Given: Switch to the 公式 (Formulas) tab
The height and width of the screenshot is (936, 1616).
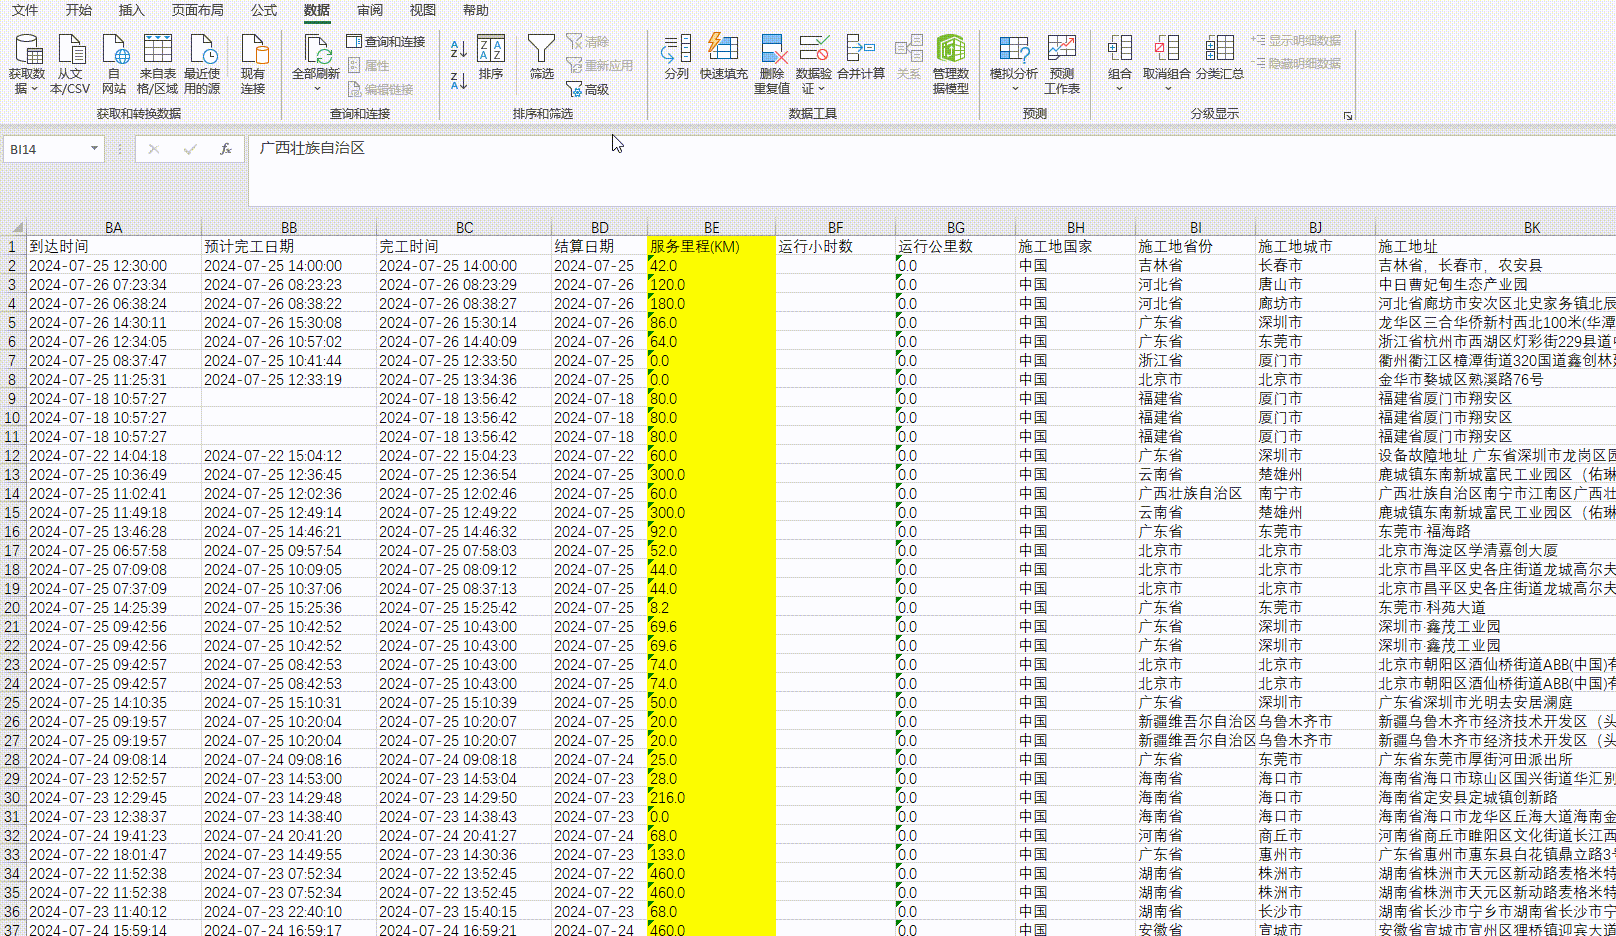Looking at the screenshot, I should click(264, 10).
